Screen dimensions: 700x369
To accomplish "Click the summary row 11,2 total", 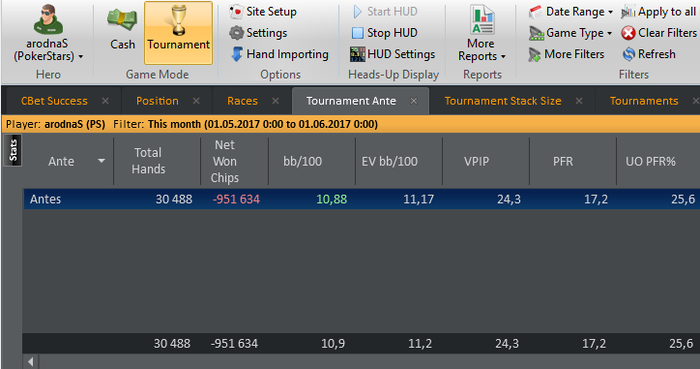I will 420,344.
